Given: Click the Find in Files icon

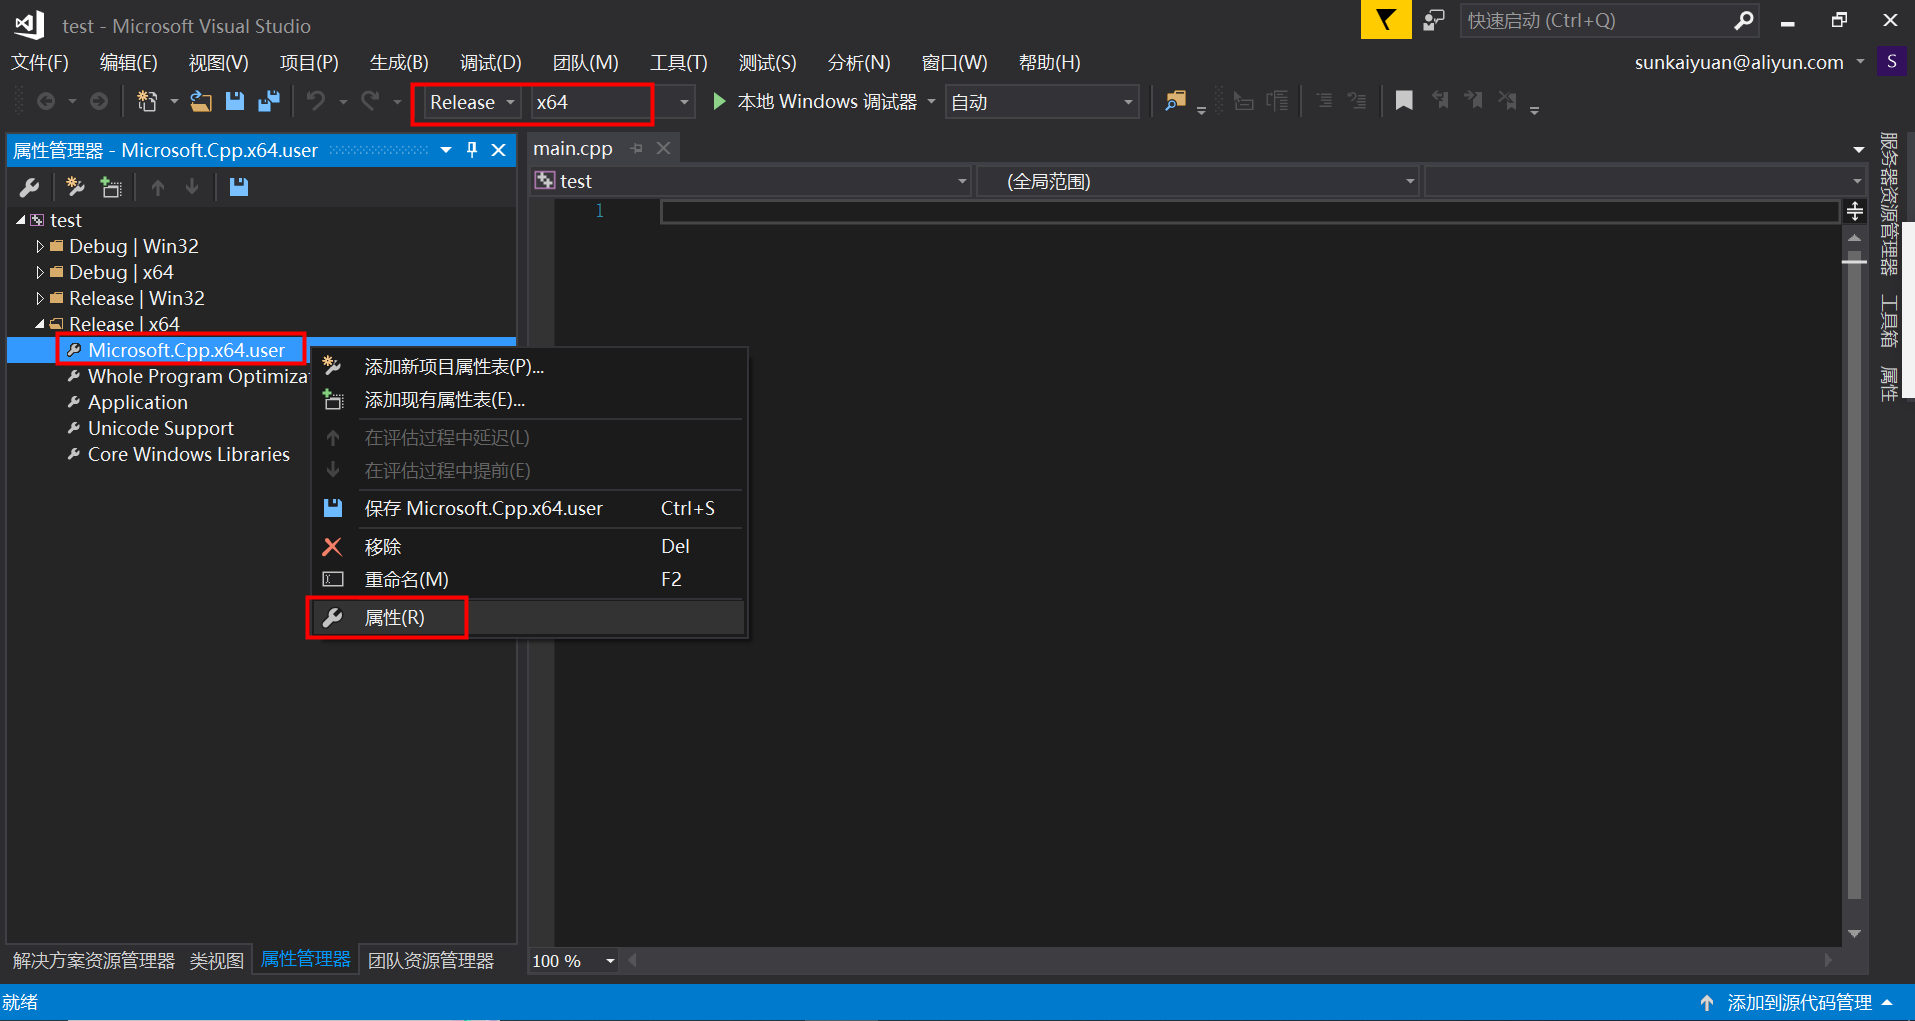Looking at the screenshot, I should tap(1175, 101).
